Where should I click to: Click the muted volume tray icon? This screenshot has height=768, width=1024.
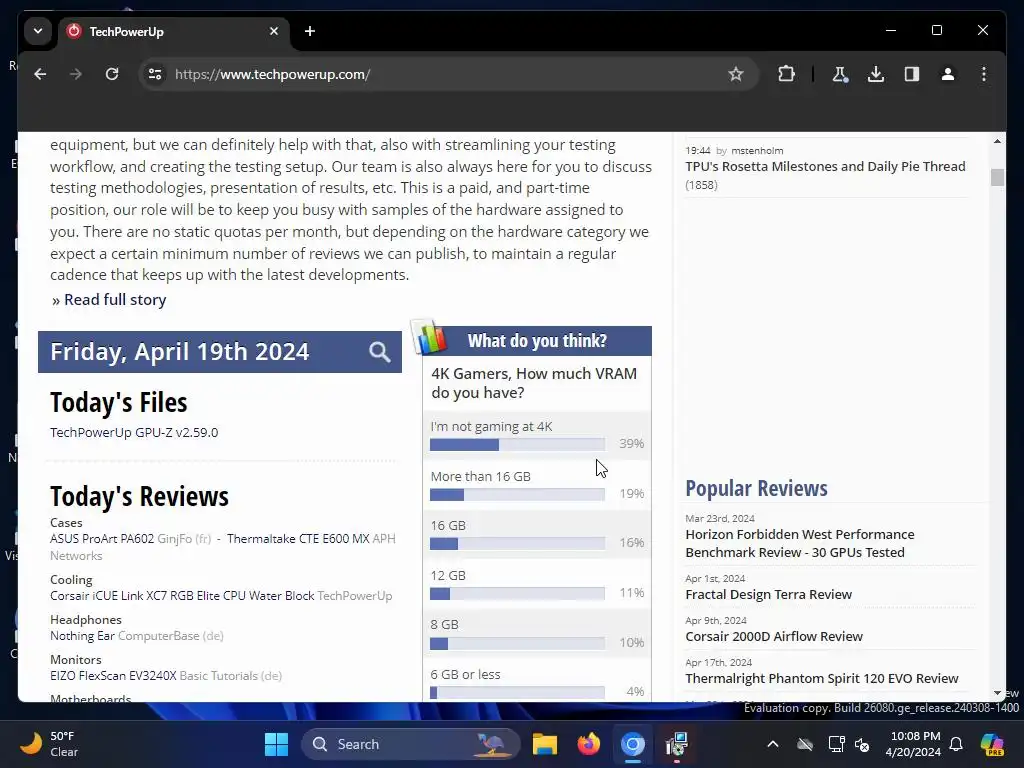tap(862, 744)
